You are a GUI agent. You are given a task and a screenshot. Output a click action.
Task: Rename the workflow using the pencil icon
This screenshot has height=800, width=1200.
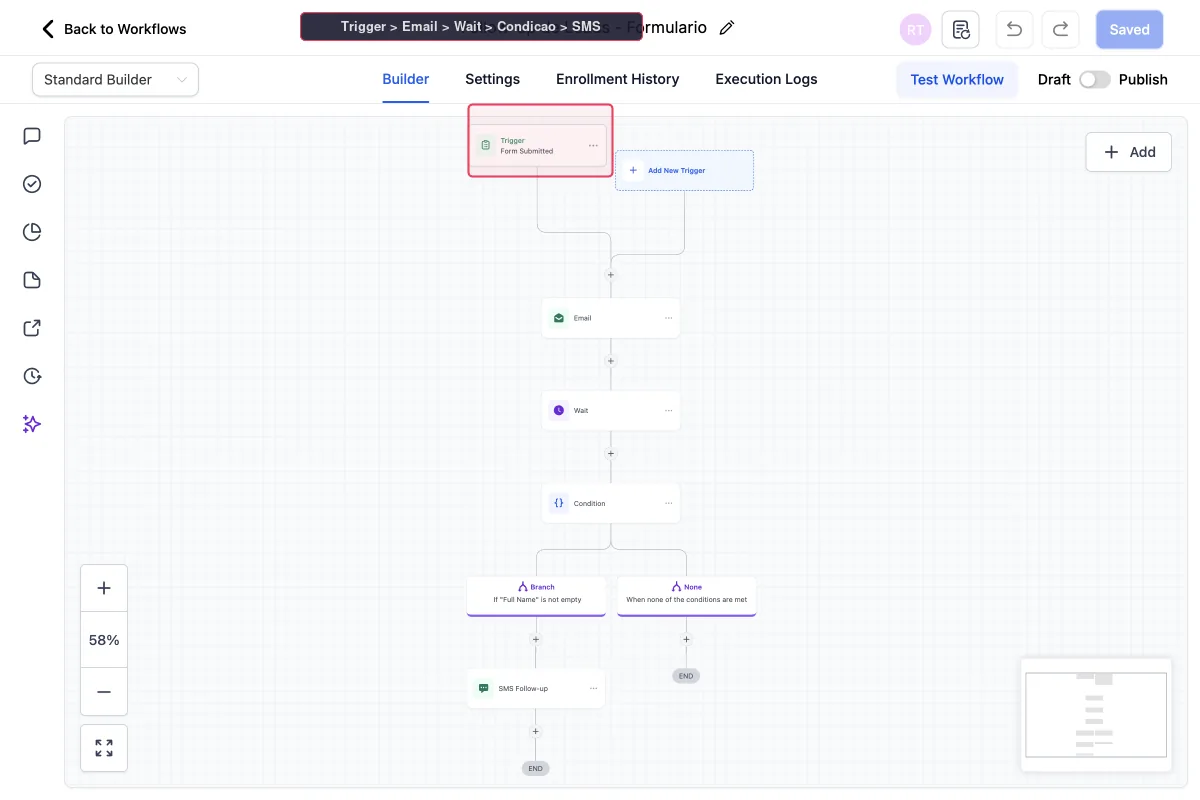(726, 27)
